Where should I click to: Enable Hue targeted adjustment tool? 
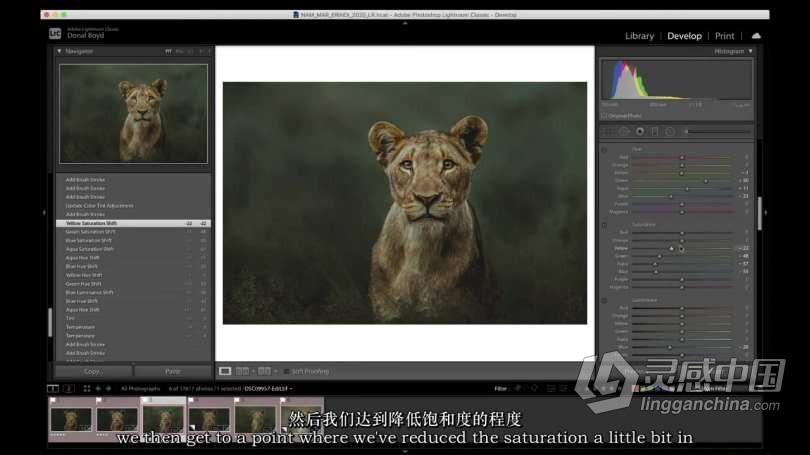point(604,150)
